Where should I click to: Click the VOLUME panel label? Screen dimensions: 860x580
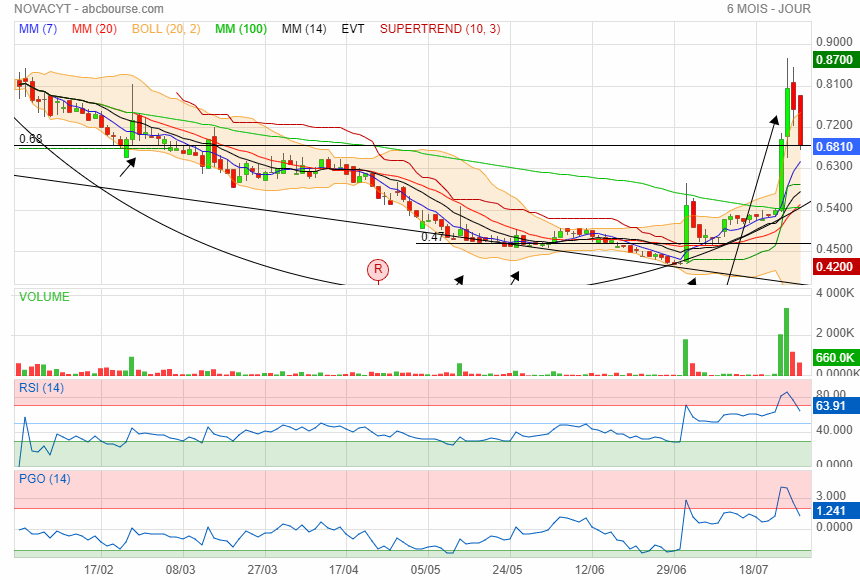[44, 297]
